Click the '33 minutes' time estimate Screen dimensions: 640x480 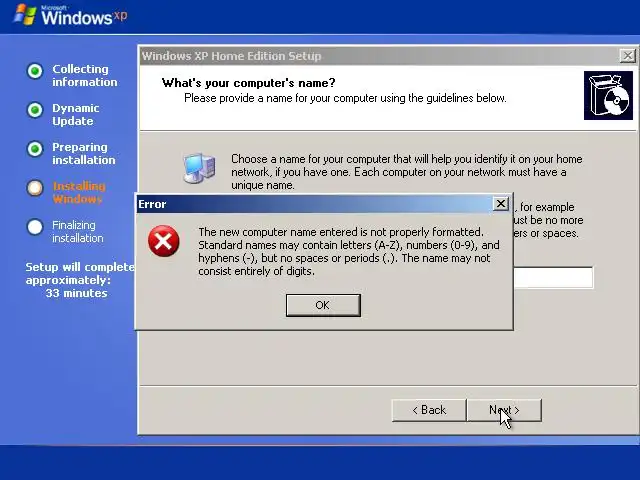pyautogui.click(x=76, y=293)
